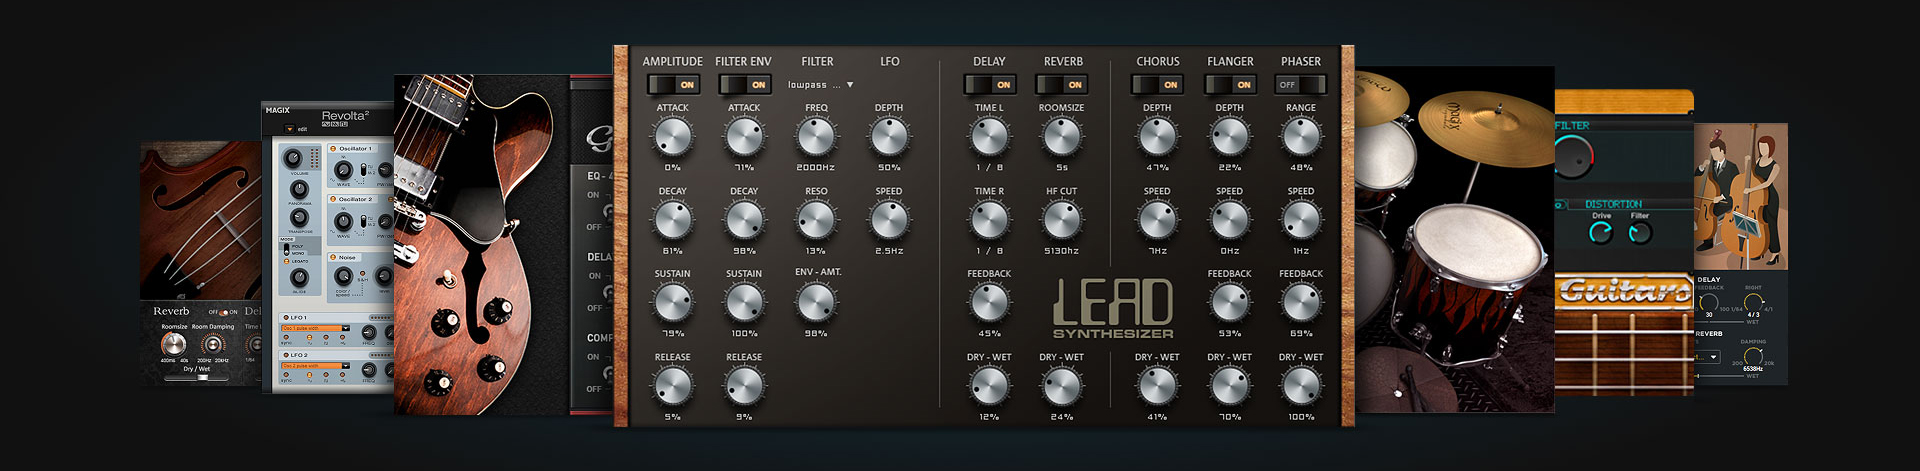Select the double bass players illustration
1920x471 pixels.
coord(1741,196)
